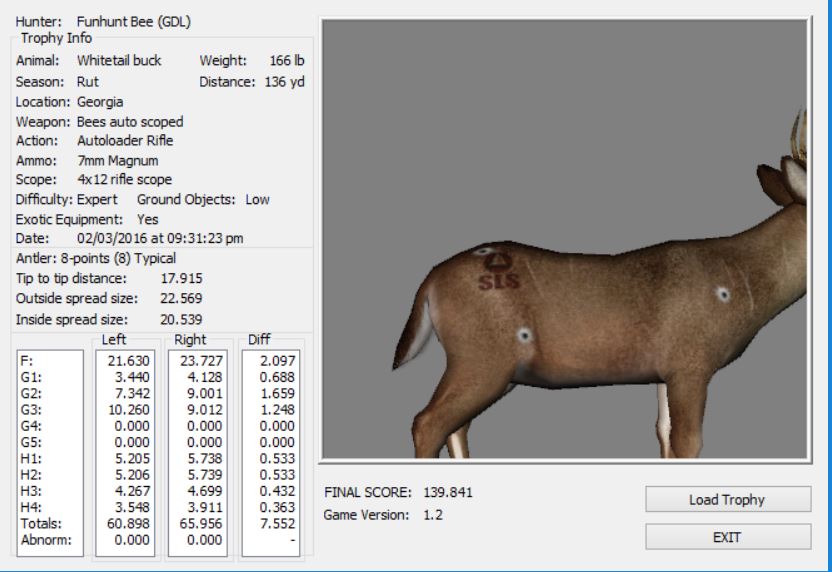This screenshot has width=832, height=572.
Task: Click the Game Version value 1.2
Action: point(435,516)
